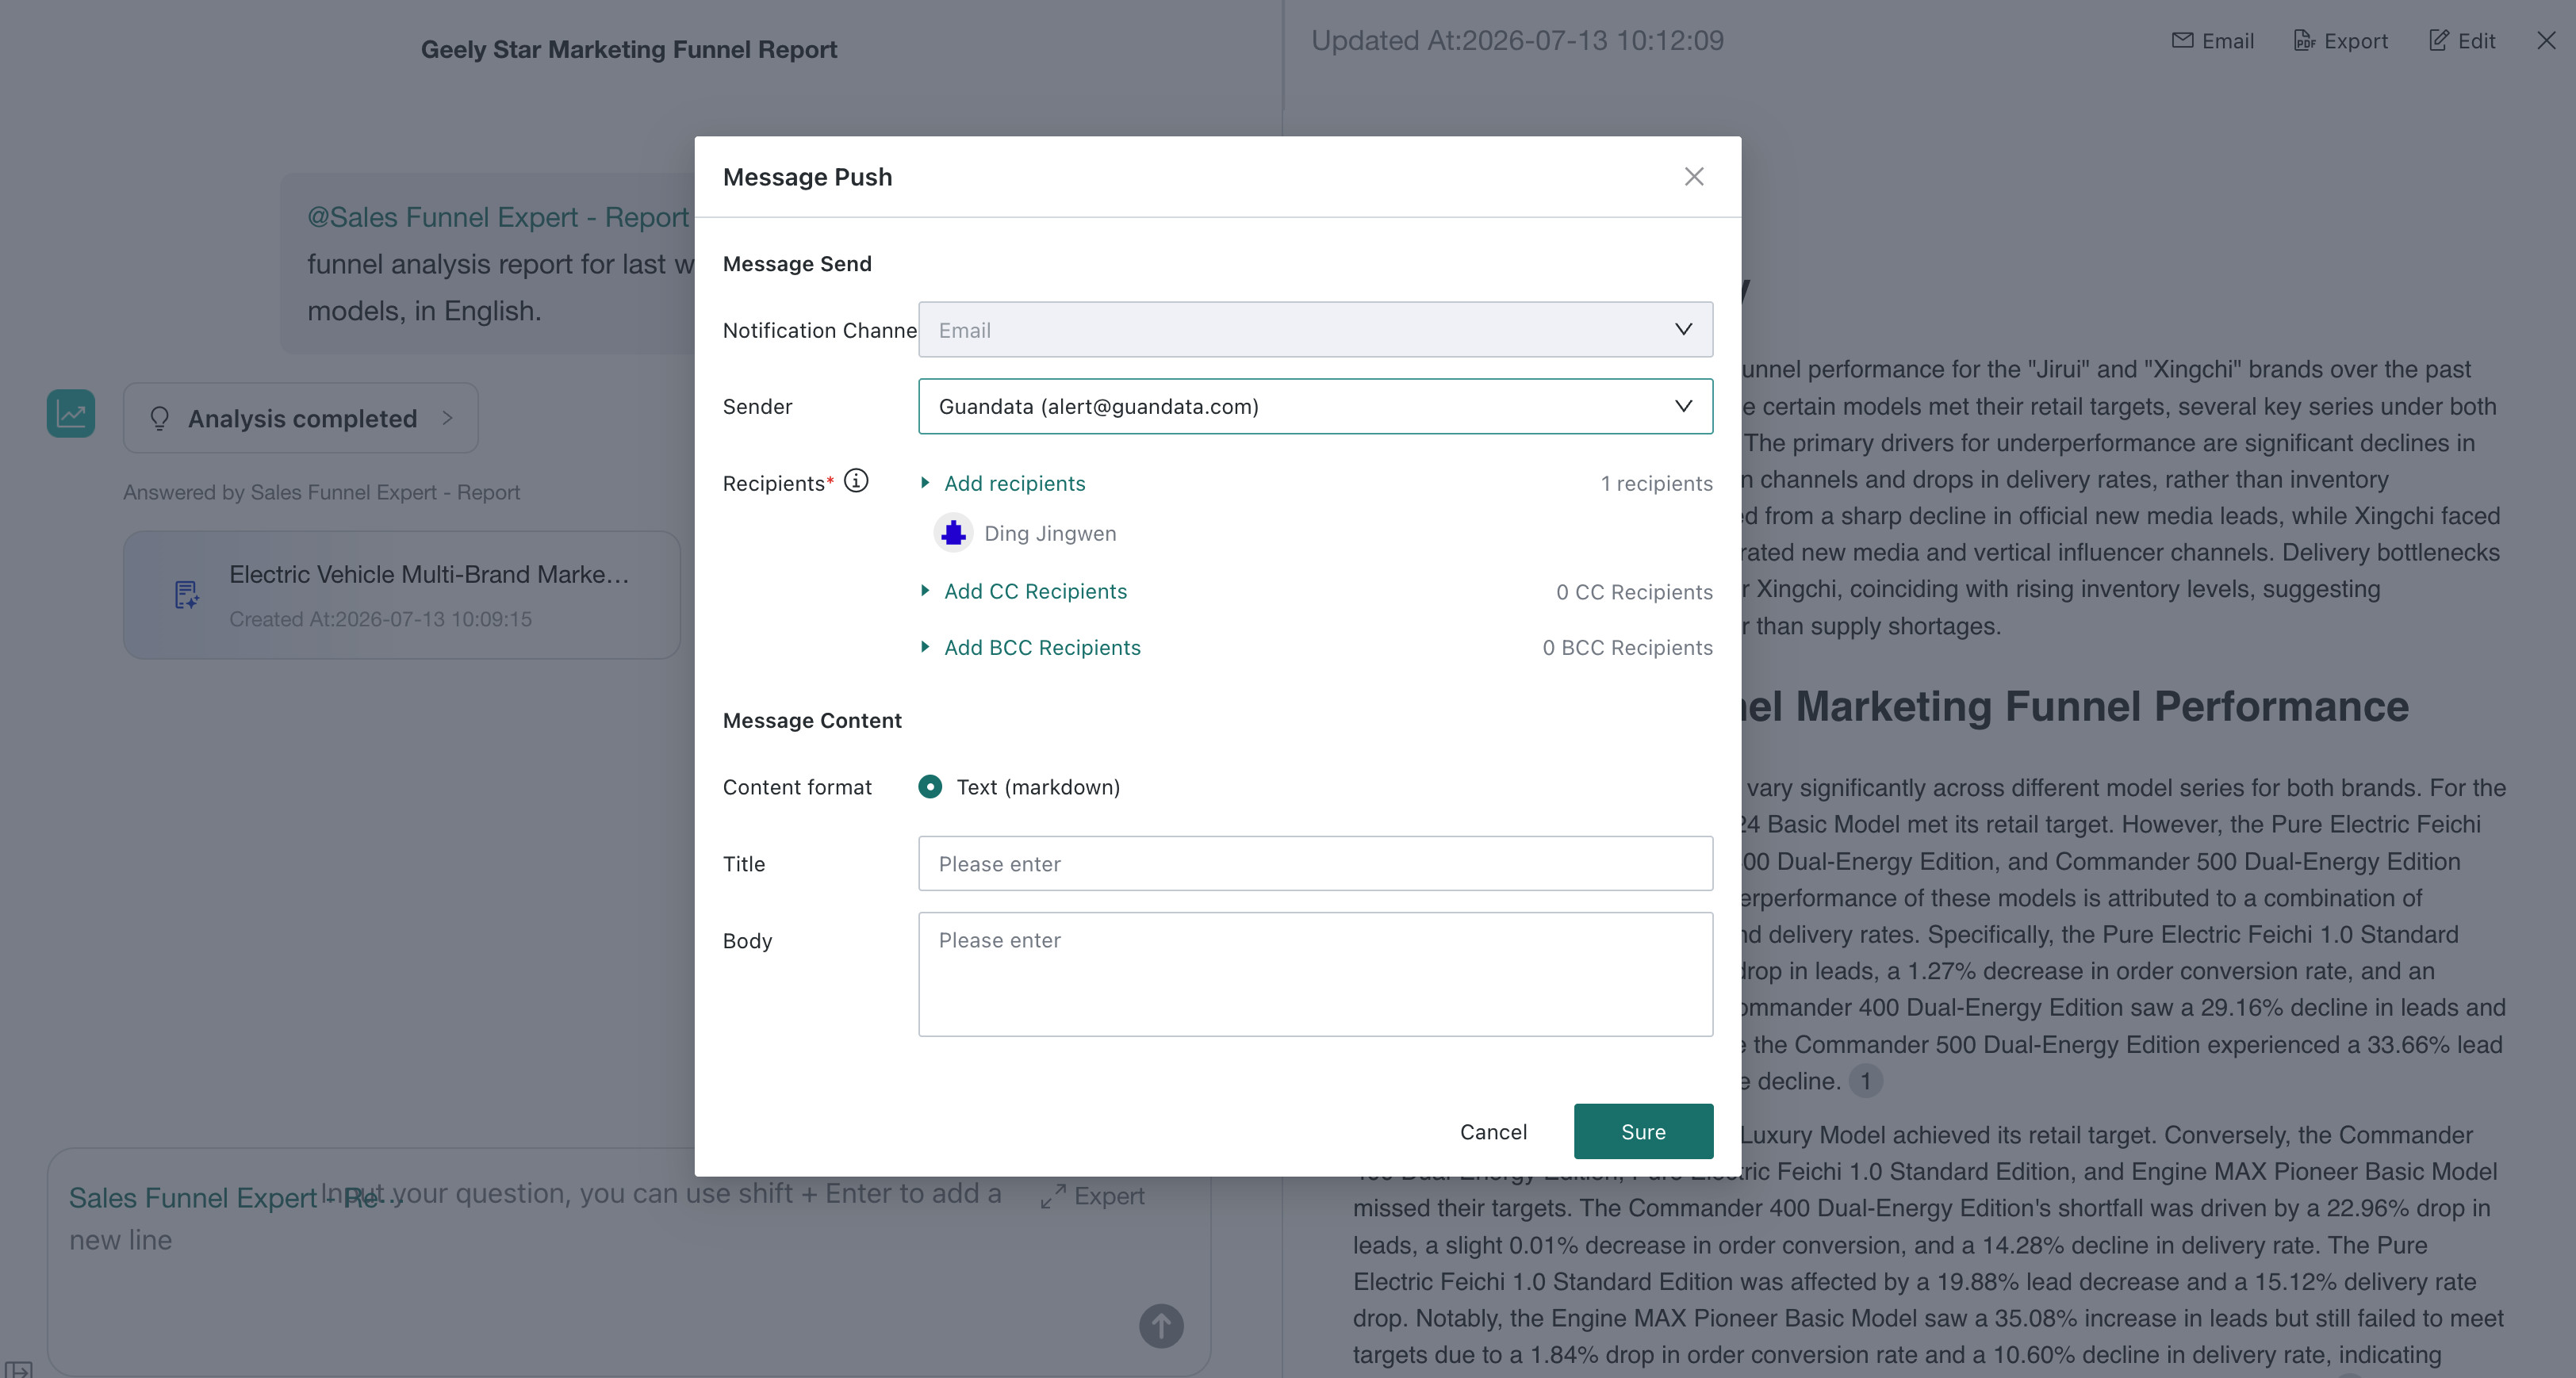Focus the Body text area
The image size is (2576, 1378).
(x=1315, y=974)
